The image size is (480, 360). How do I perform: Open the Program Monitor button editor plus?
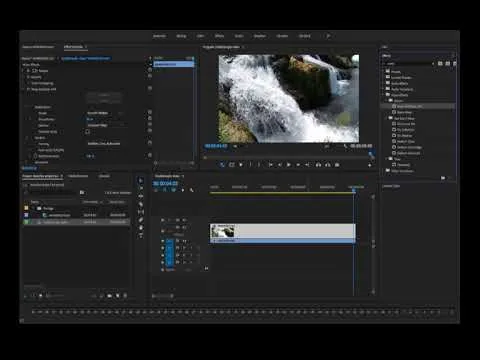point(369,165)
